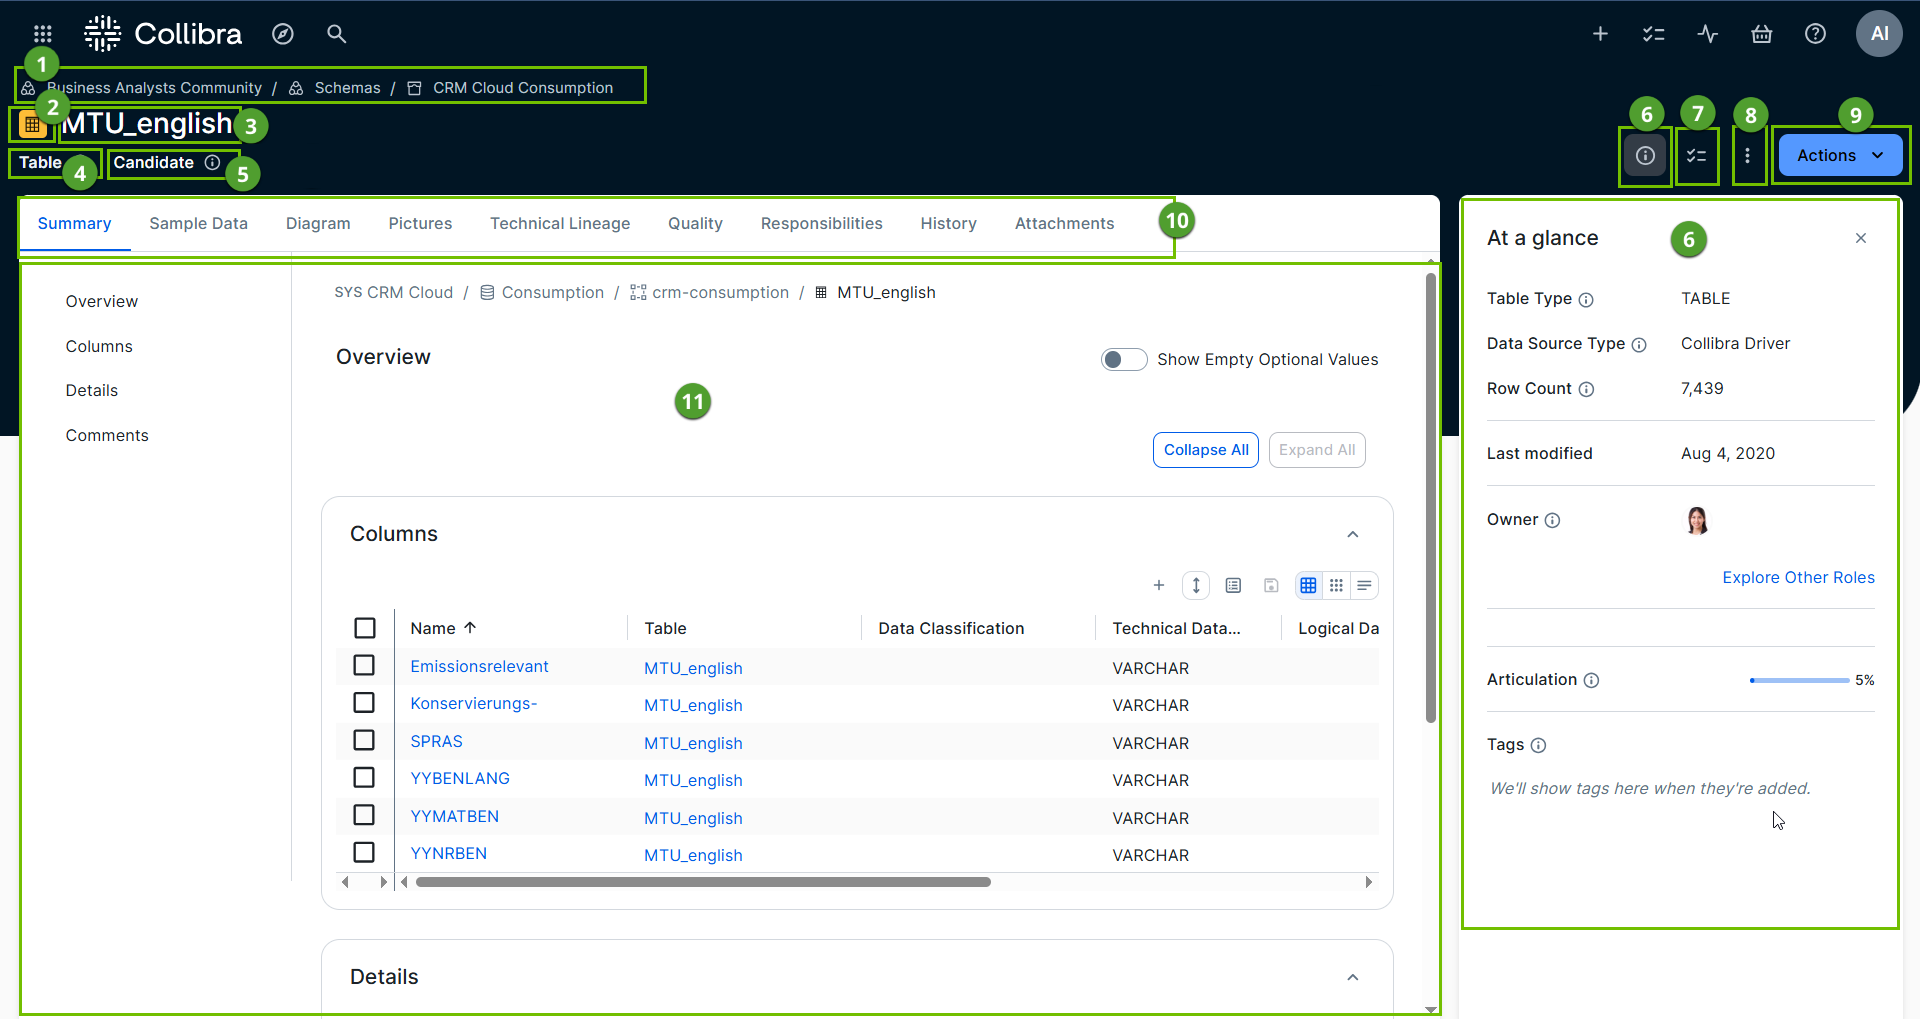Tick the SPRAS column checkbox
This screenshot has width=1920, height=1030.
point(364,741)
